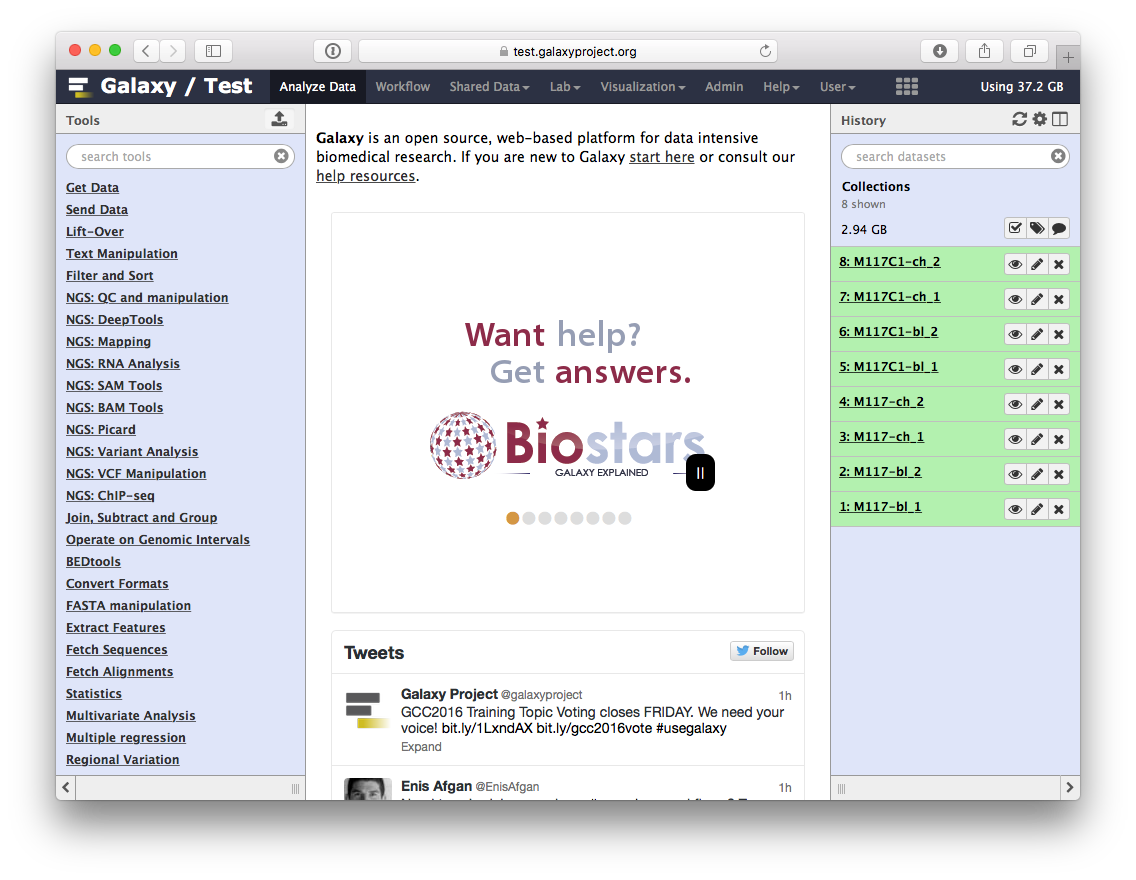
Task: Click the upload data icon in Tools header
Action: tap(279, 119)
